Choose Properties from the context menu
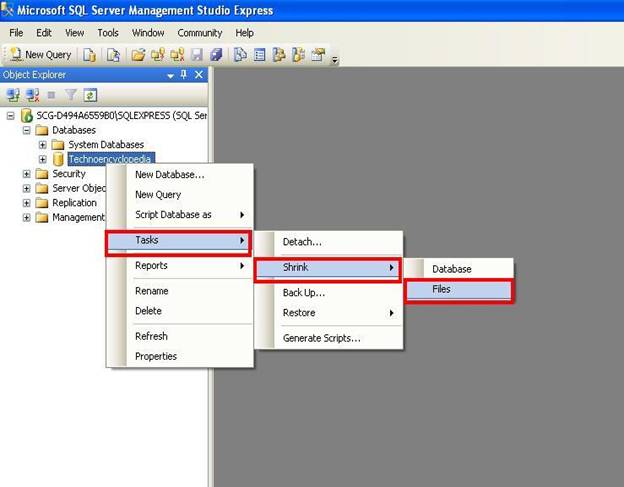Image resolution: width=624 pixels, height=487 pixels. coord(180,356)
